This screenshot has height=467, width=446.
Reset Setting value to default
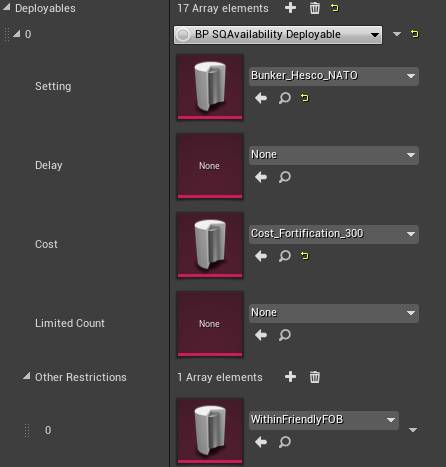click(x=304, y=98)
